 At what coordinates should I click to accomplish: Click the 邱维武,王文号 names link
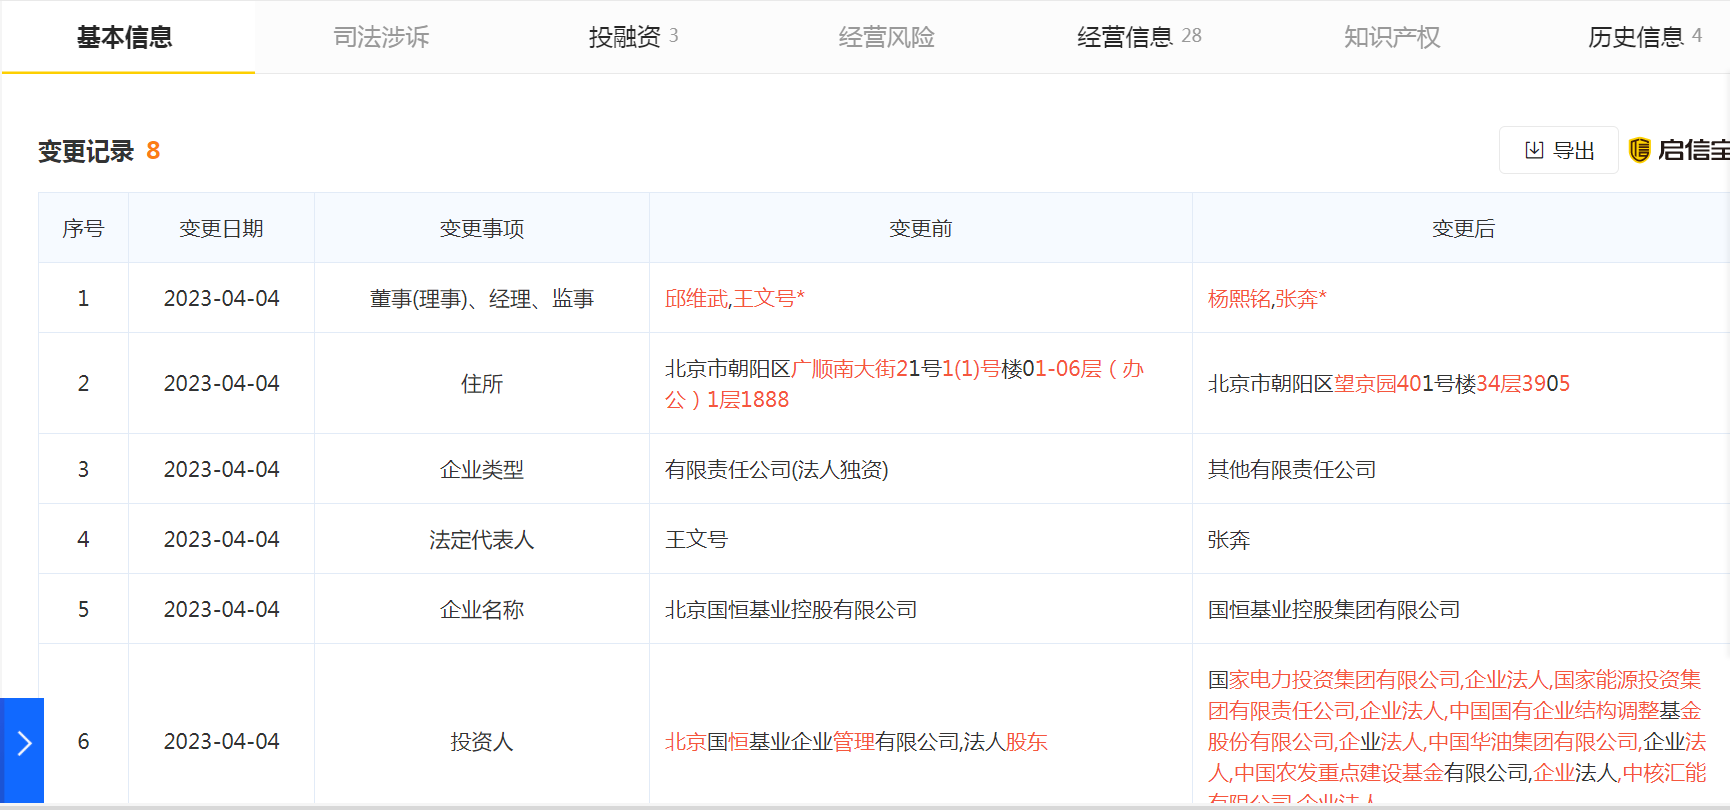pos(734,298)
